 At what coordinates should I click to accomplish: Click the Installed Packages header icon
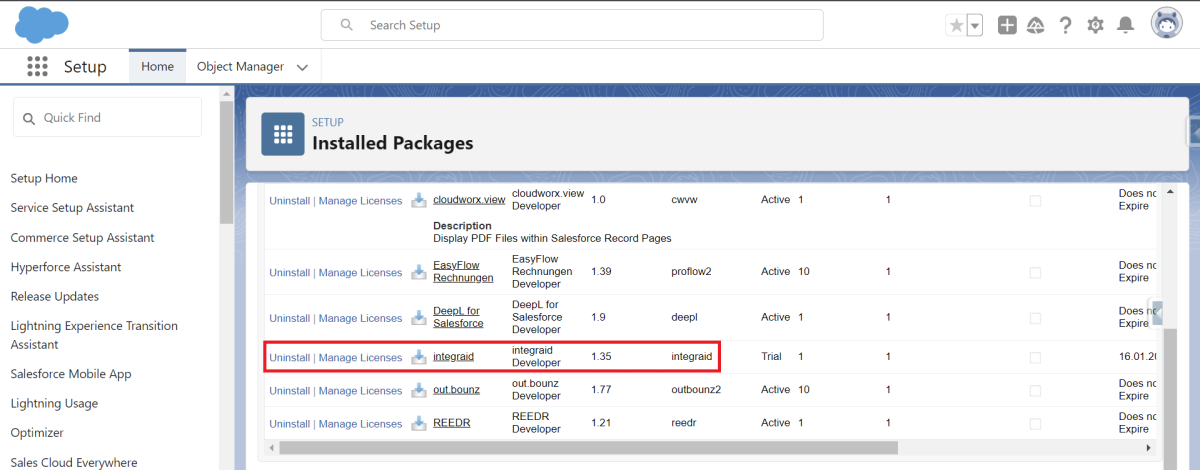pos(283,134)
